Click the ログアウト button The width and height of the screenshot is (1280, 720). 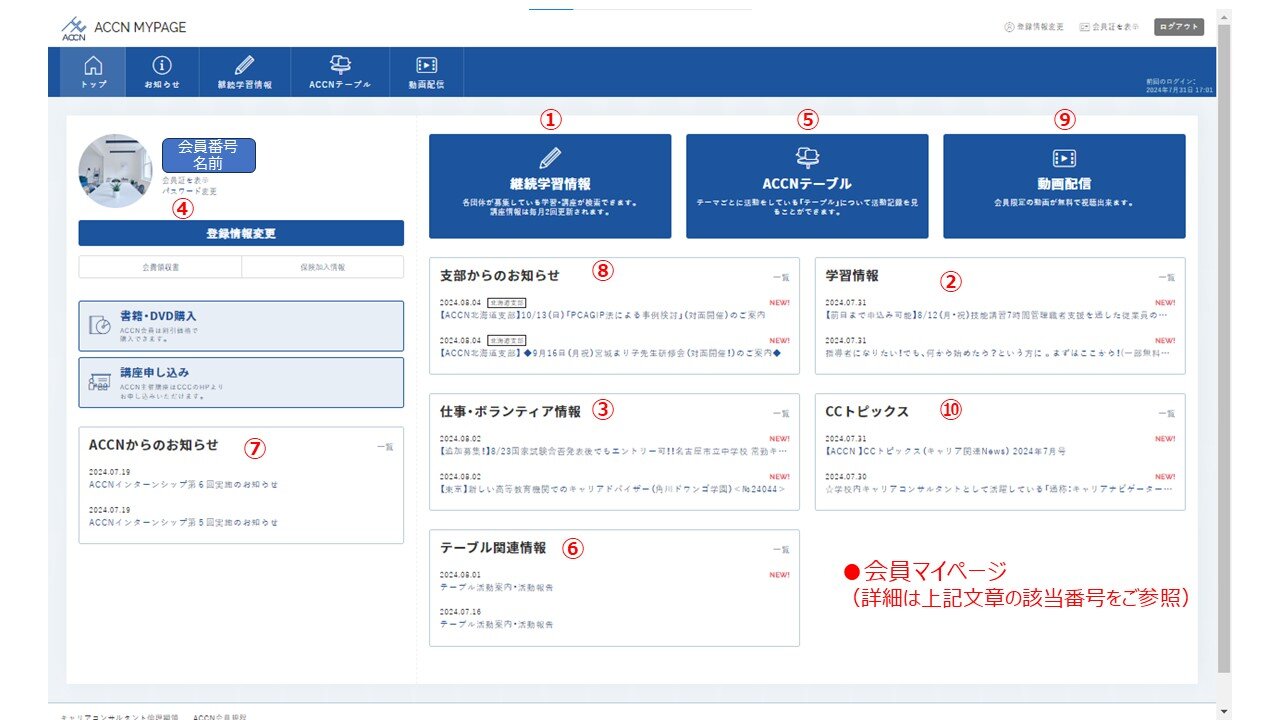[x=1179, y=27]
